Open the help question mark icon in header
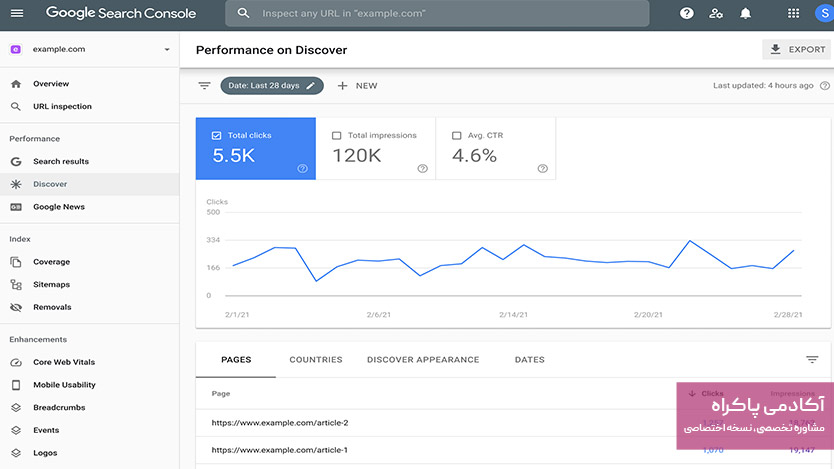Viewport: 834px width, 469px height. pos(687,13)
